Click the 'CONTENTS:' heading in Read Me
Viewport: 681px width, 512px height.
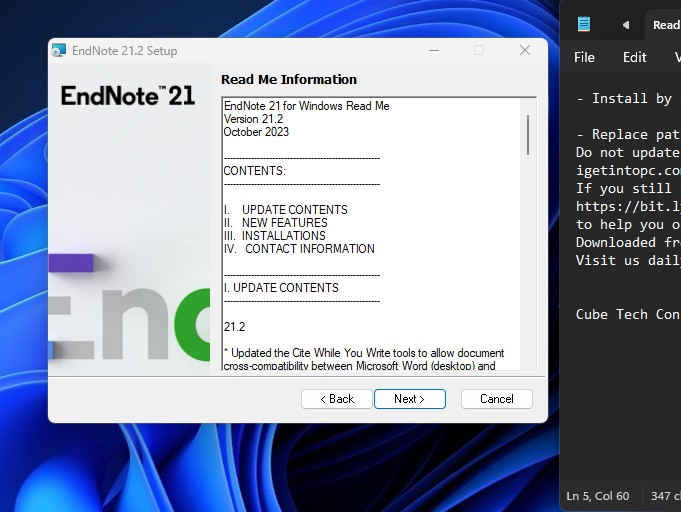pyautogui.click(x=255, y=171)
